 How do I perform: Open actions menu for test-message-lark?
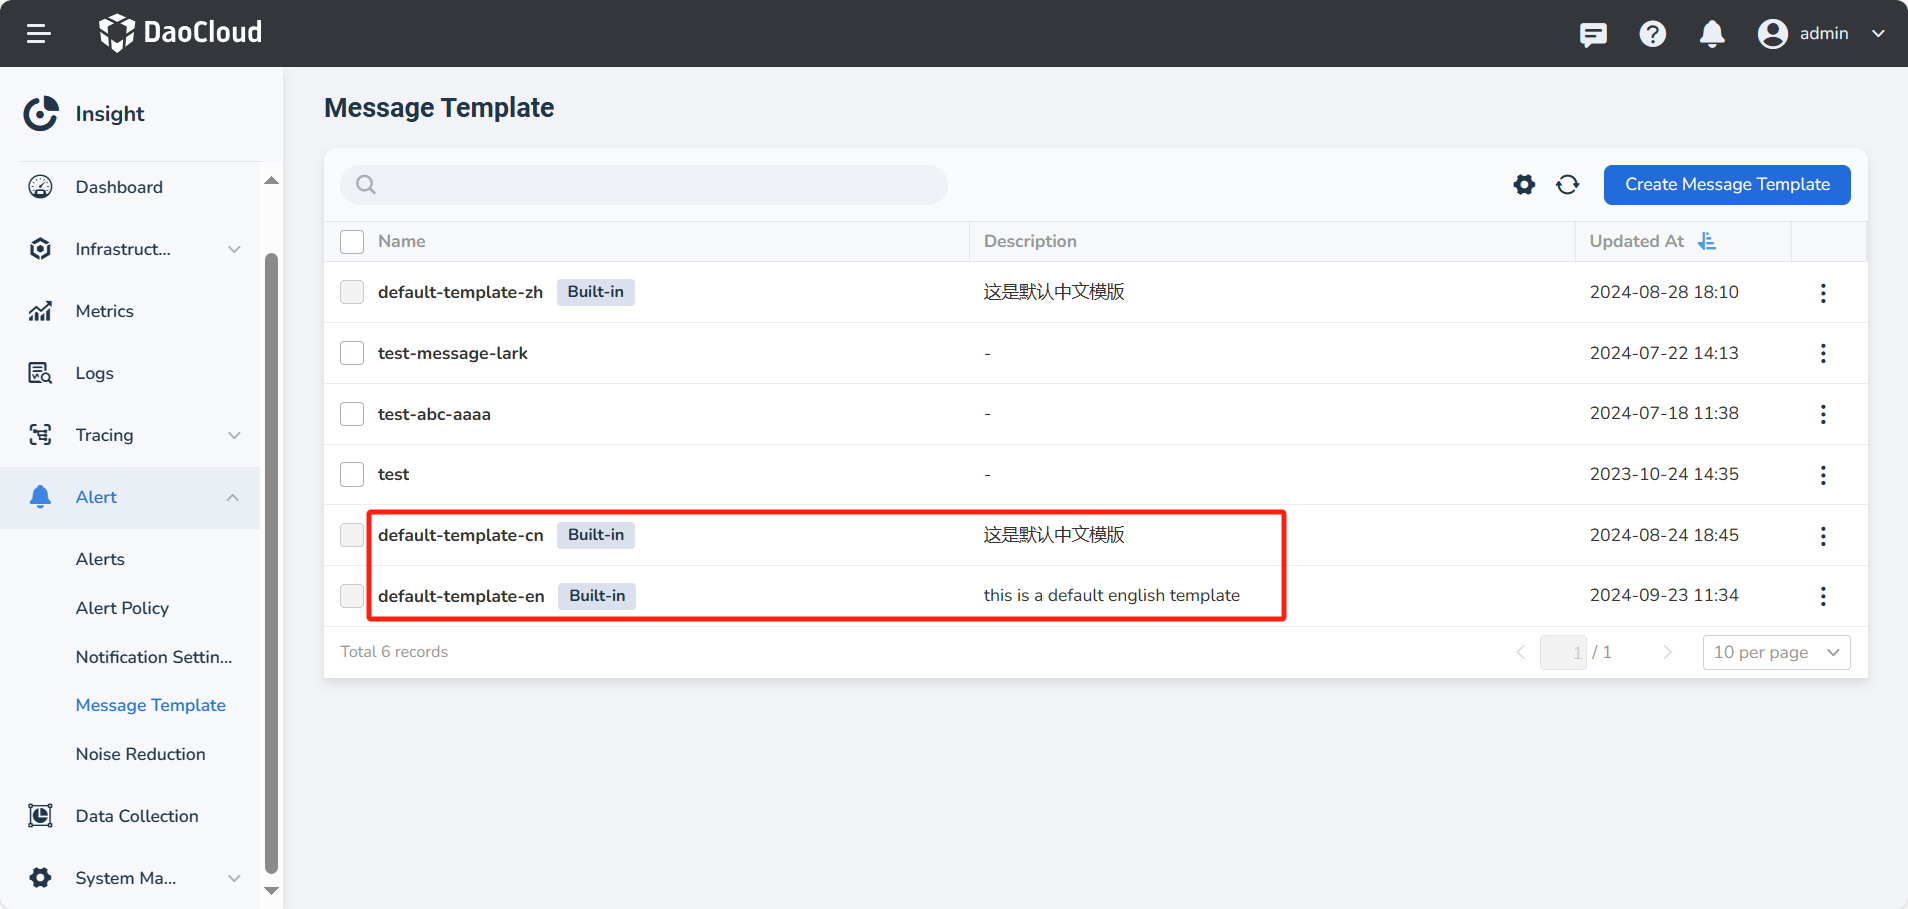click(1823, 353)
